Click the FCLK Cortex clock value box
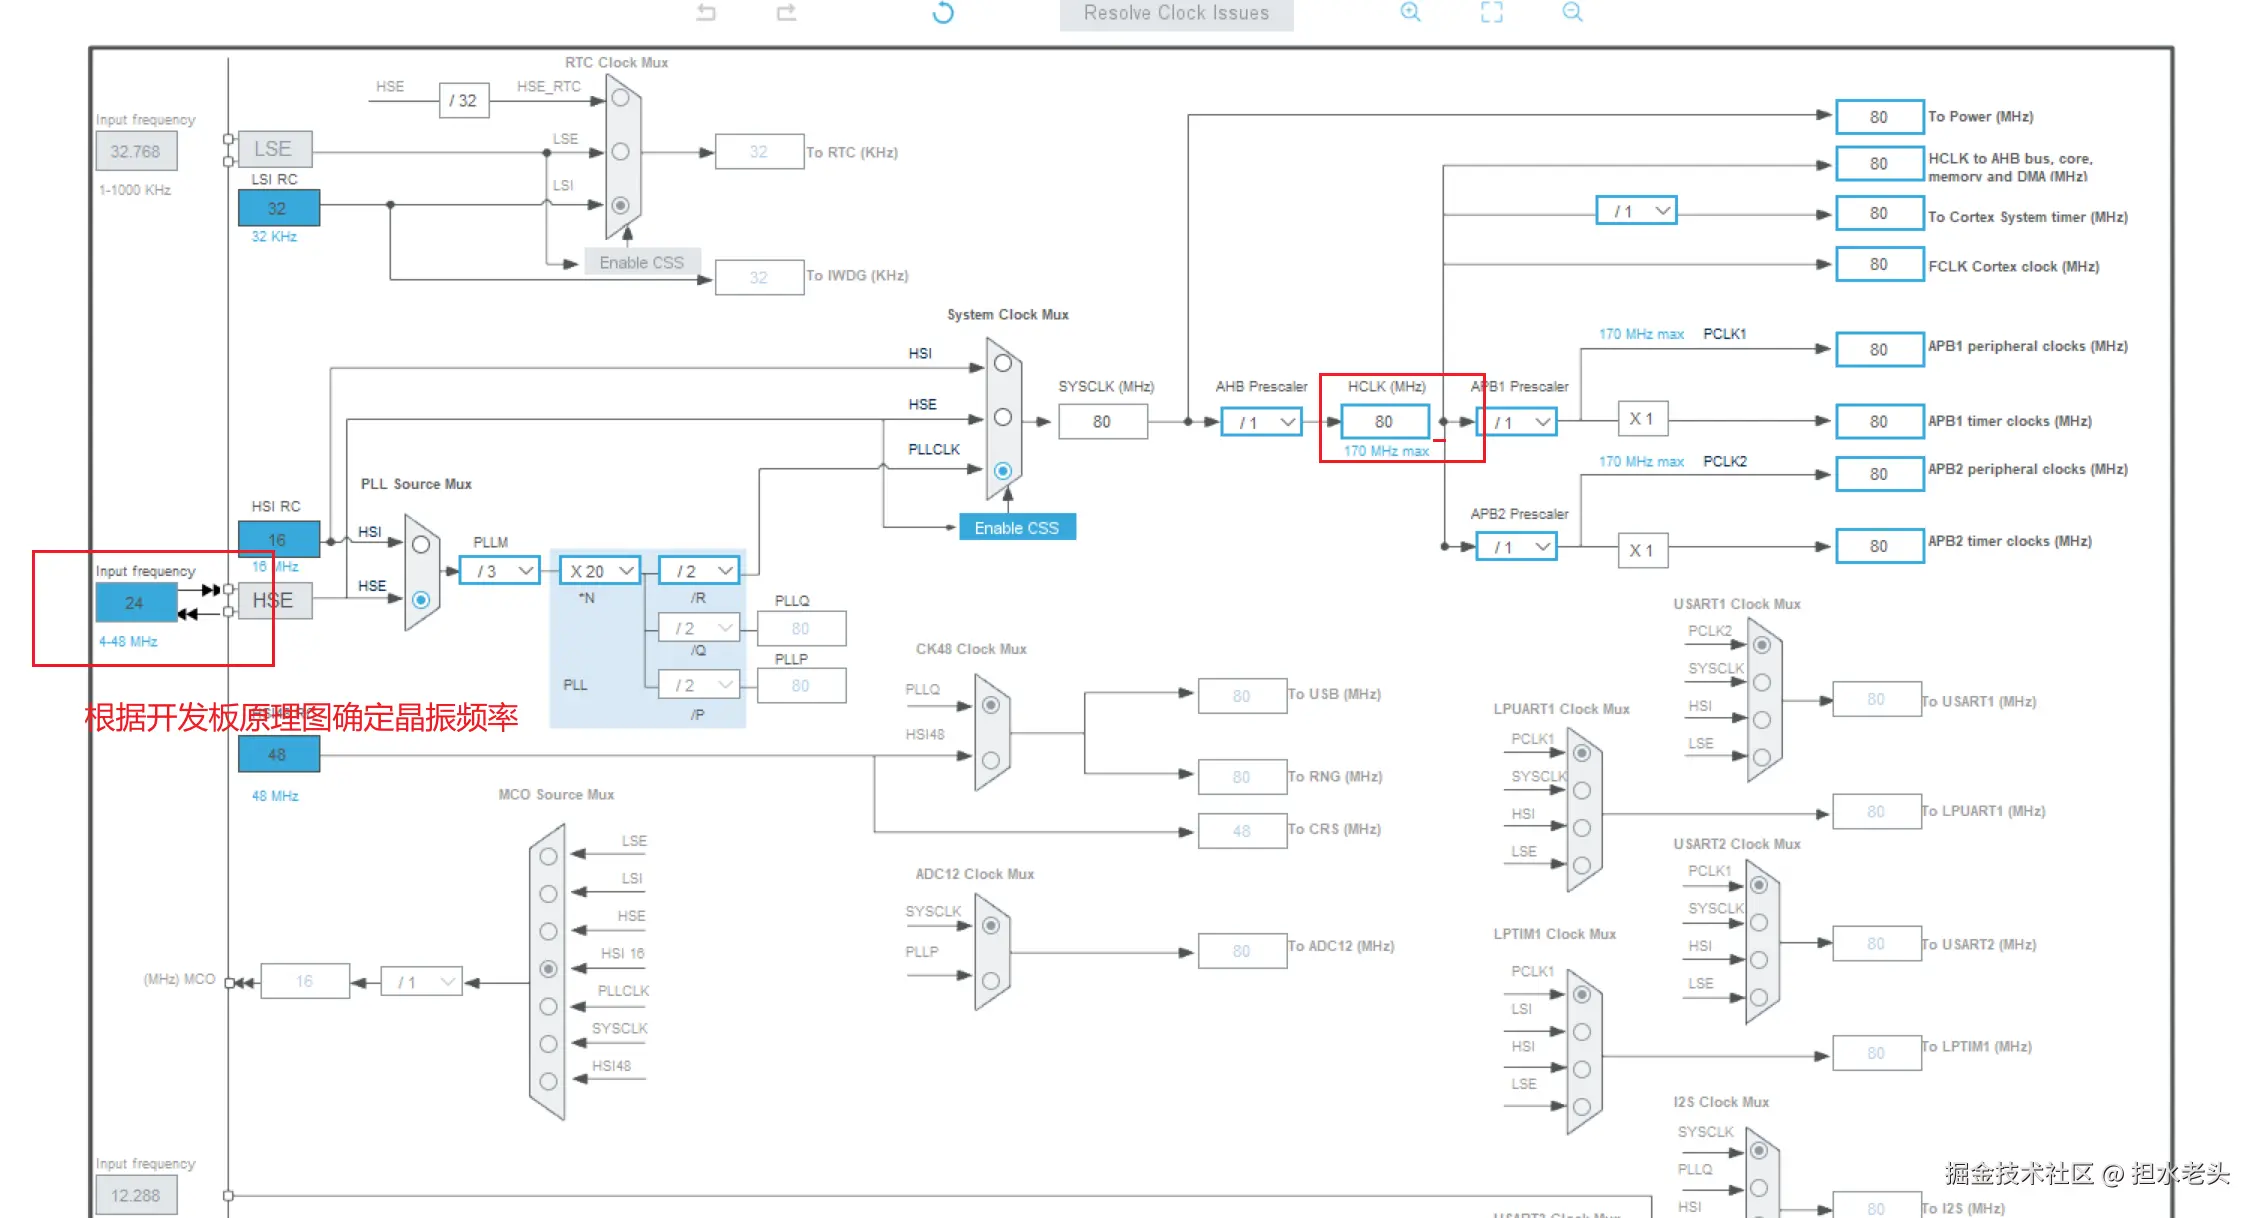The width and height of the screenshot is (2261, 1218). [1880, 264]
